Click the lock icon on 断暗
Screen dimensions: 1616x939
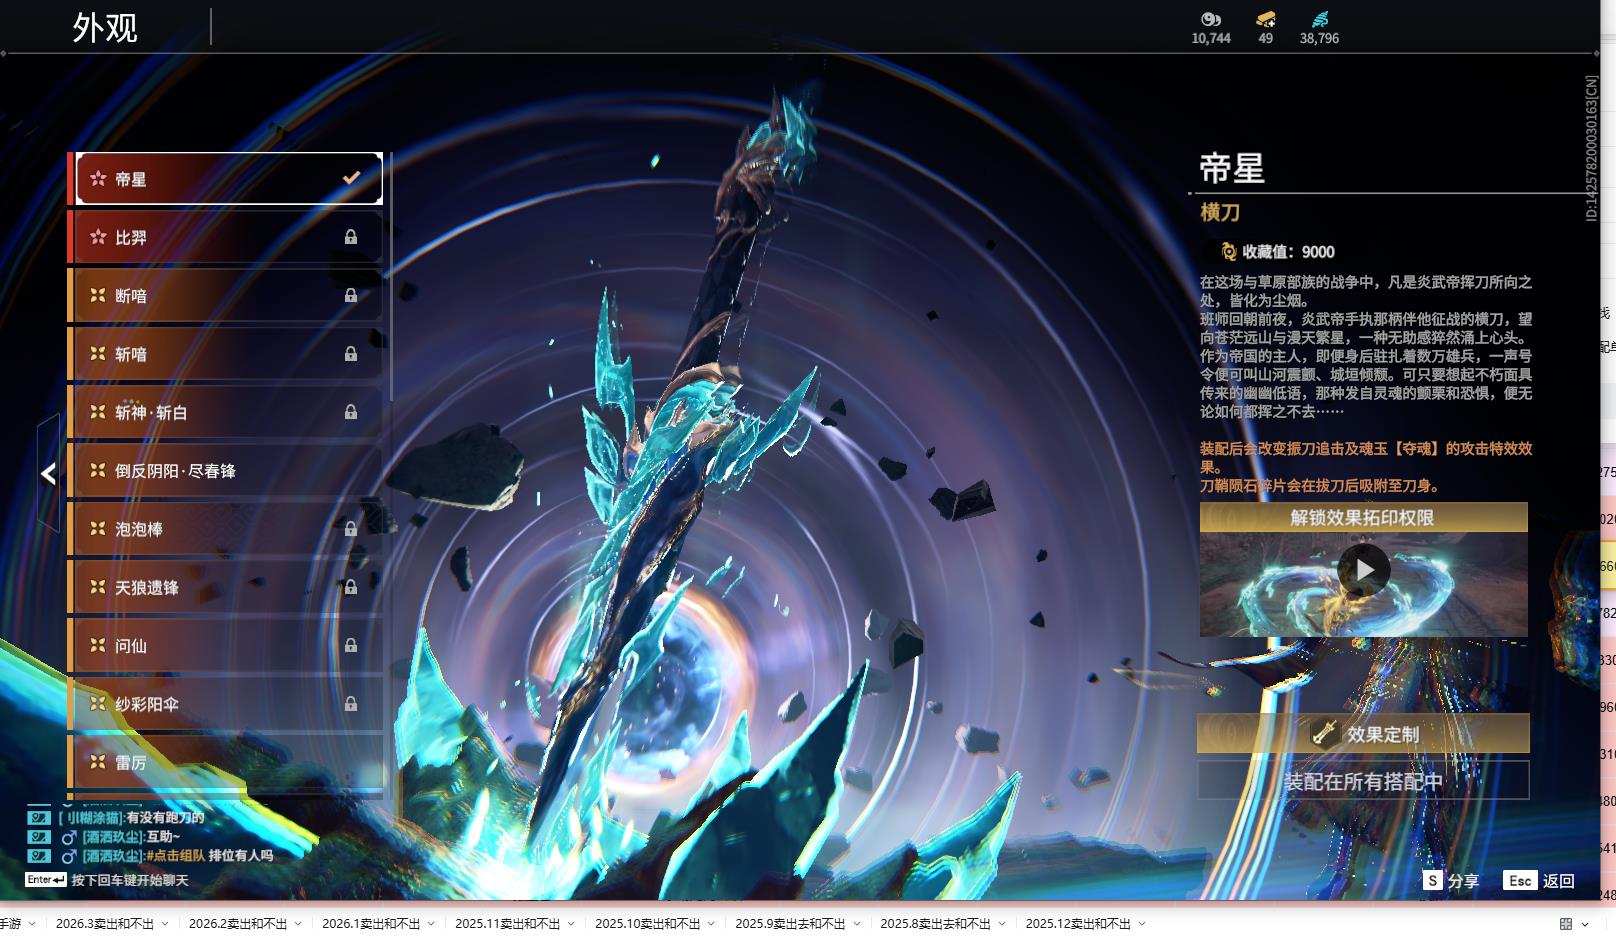click(x=351, y=295)
